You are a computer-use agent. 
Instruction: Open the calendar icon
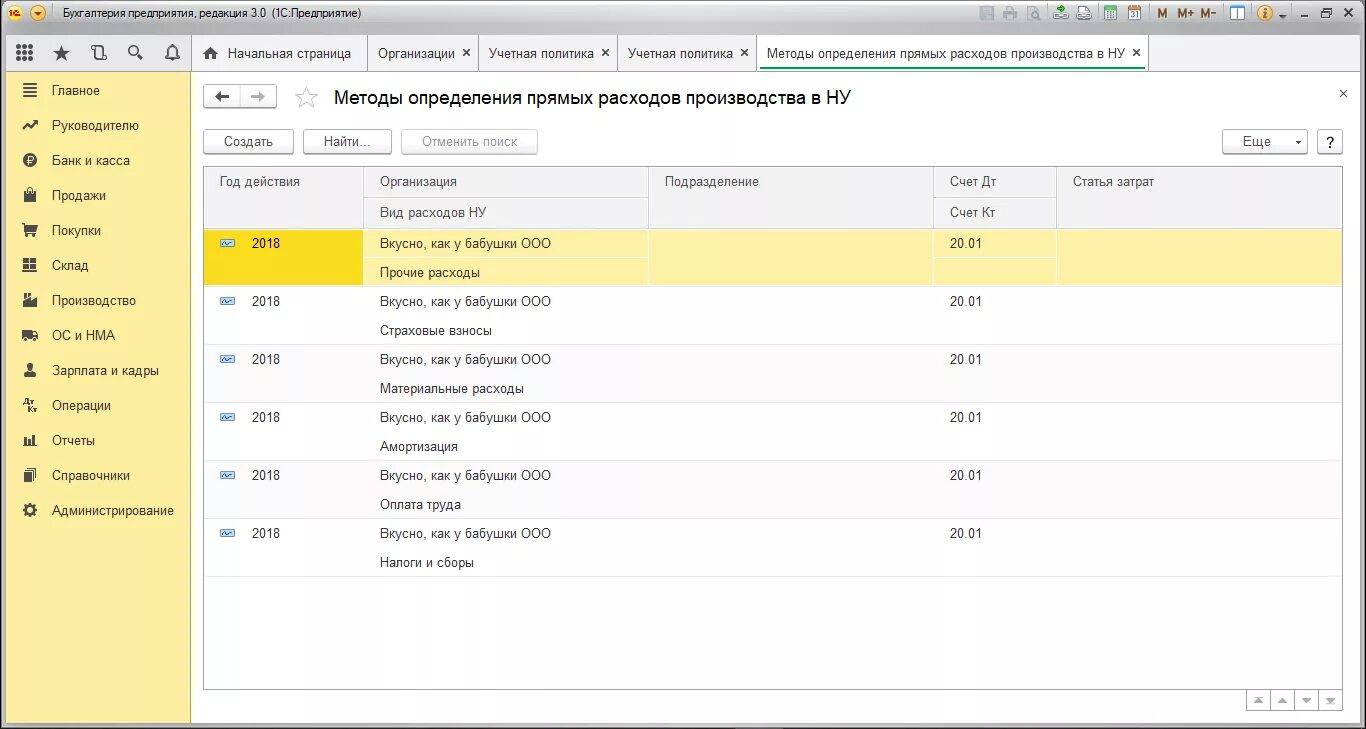tap(1134, 13)
